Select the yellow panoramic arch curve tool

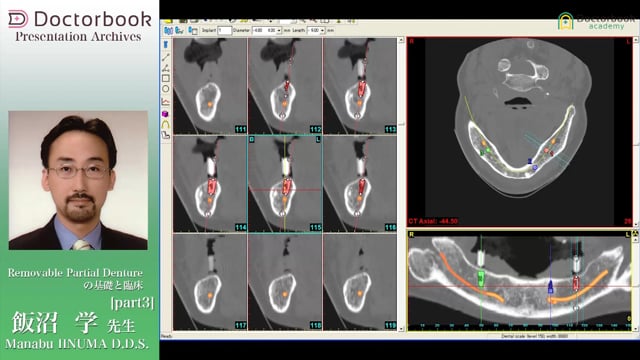[x=166, y=124]
